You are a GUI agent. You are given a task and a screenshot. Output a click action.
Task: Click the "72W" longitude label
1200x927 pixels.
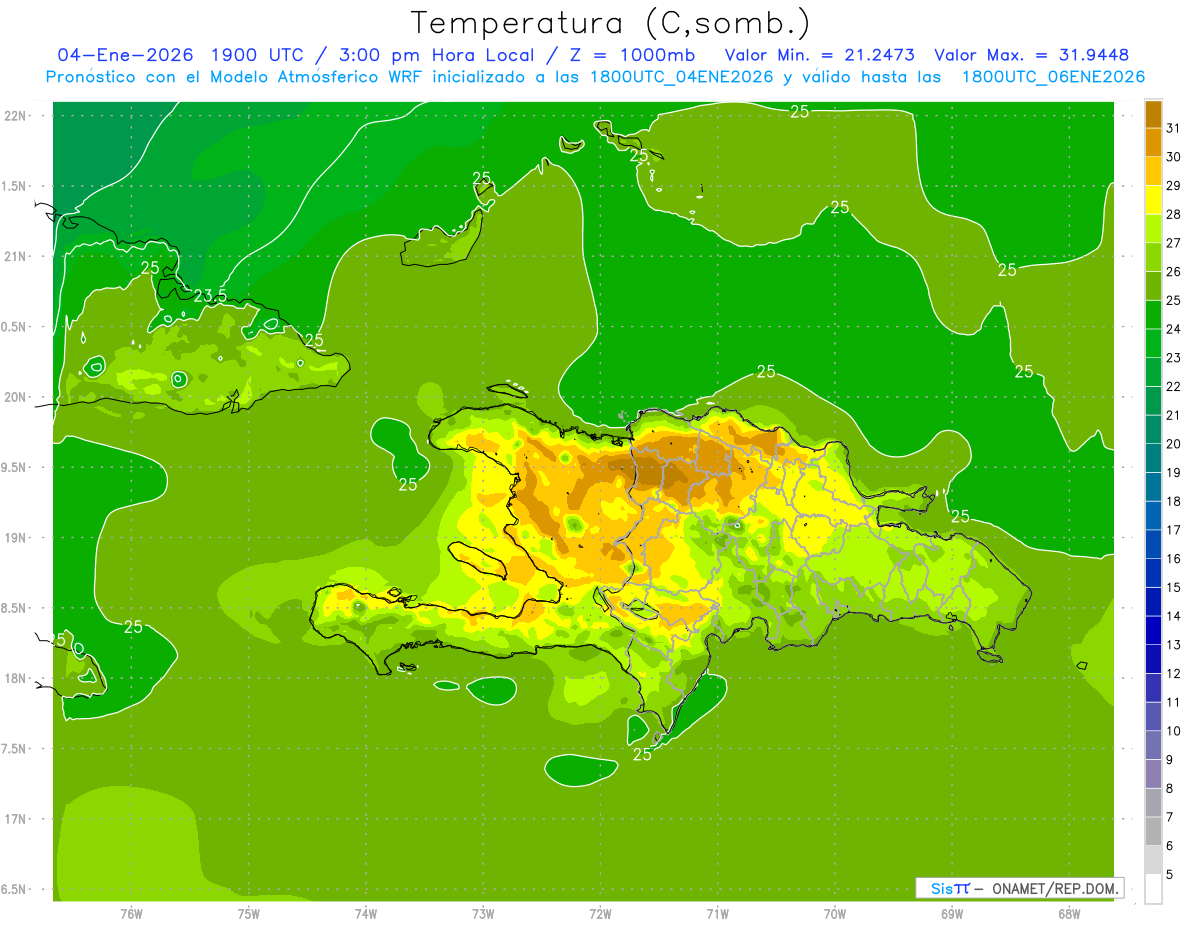pos(600,913)
